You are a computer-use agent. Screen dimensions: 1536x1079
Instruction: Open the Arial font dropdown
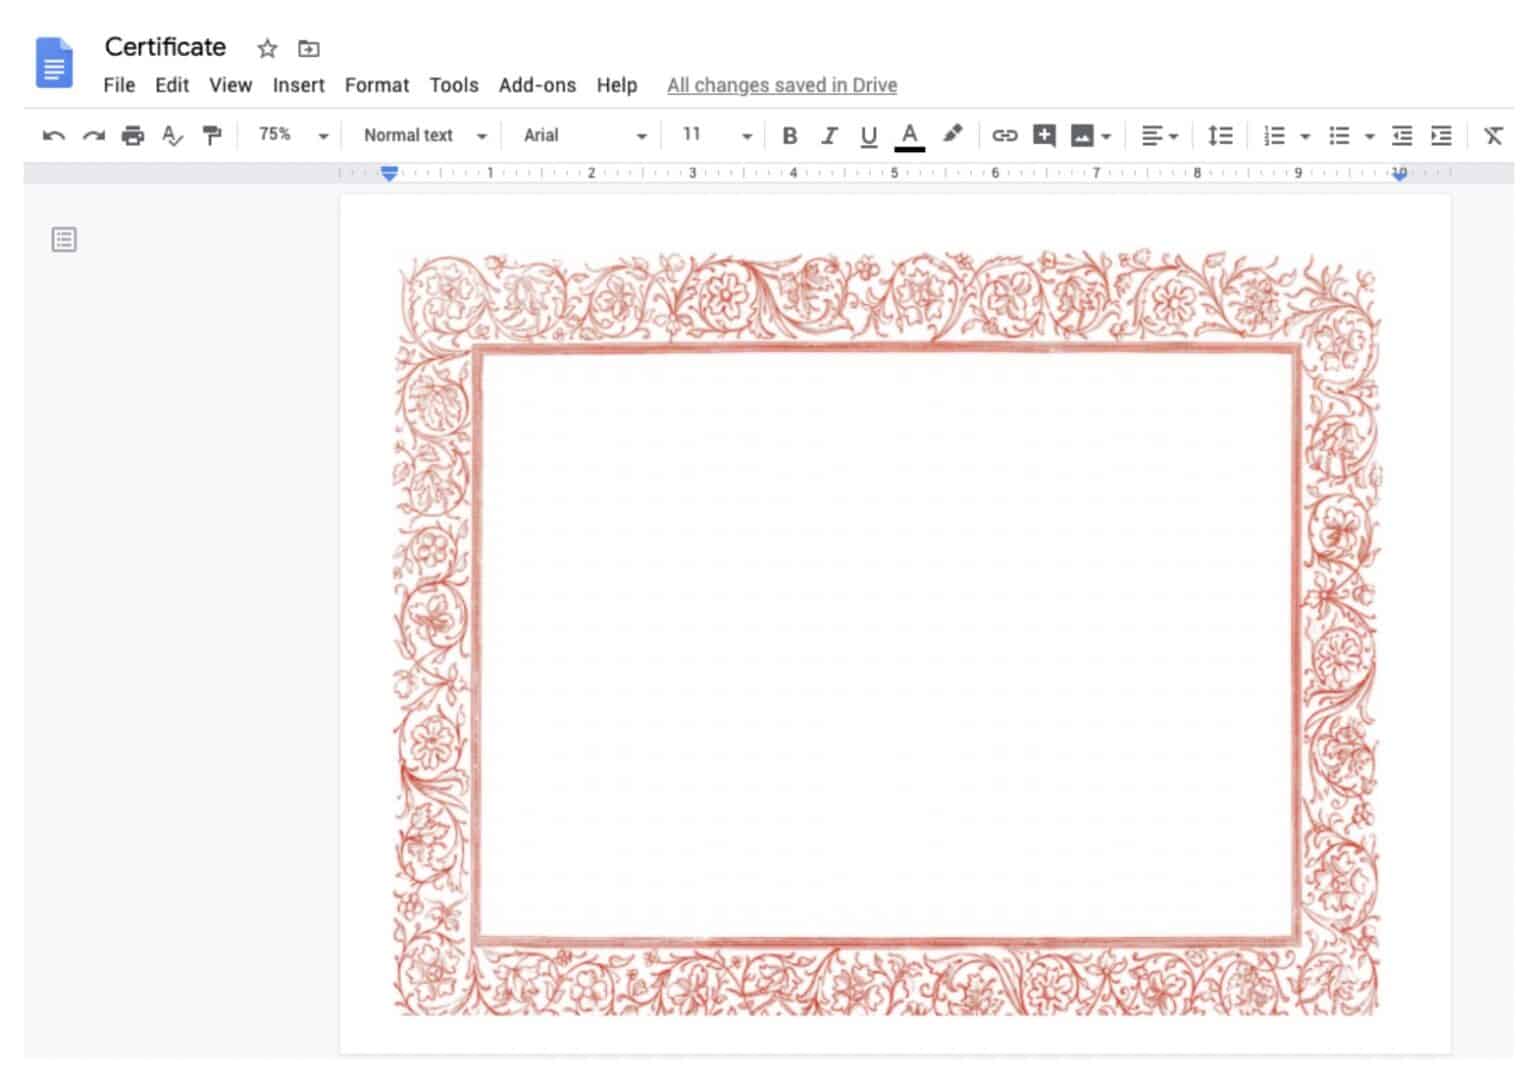[x=585, y=135]
